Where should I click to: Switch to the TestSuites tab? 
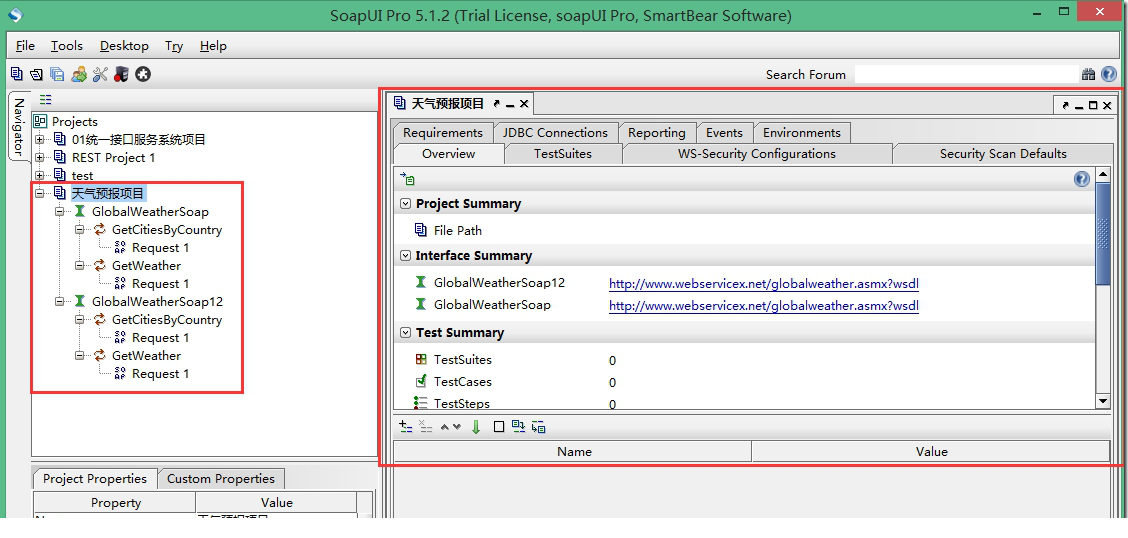[563, 154]
